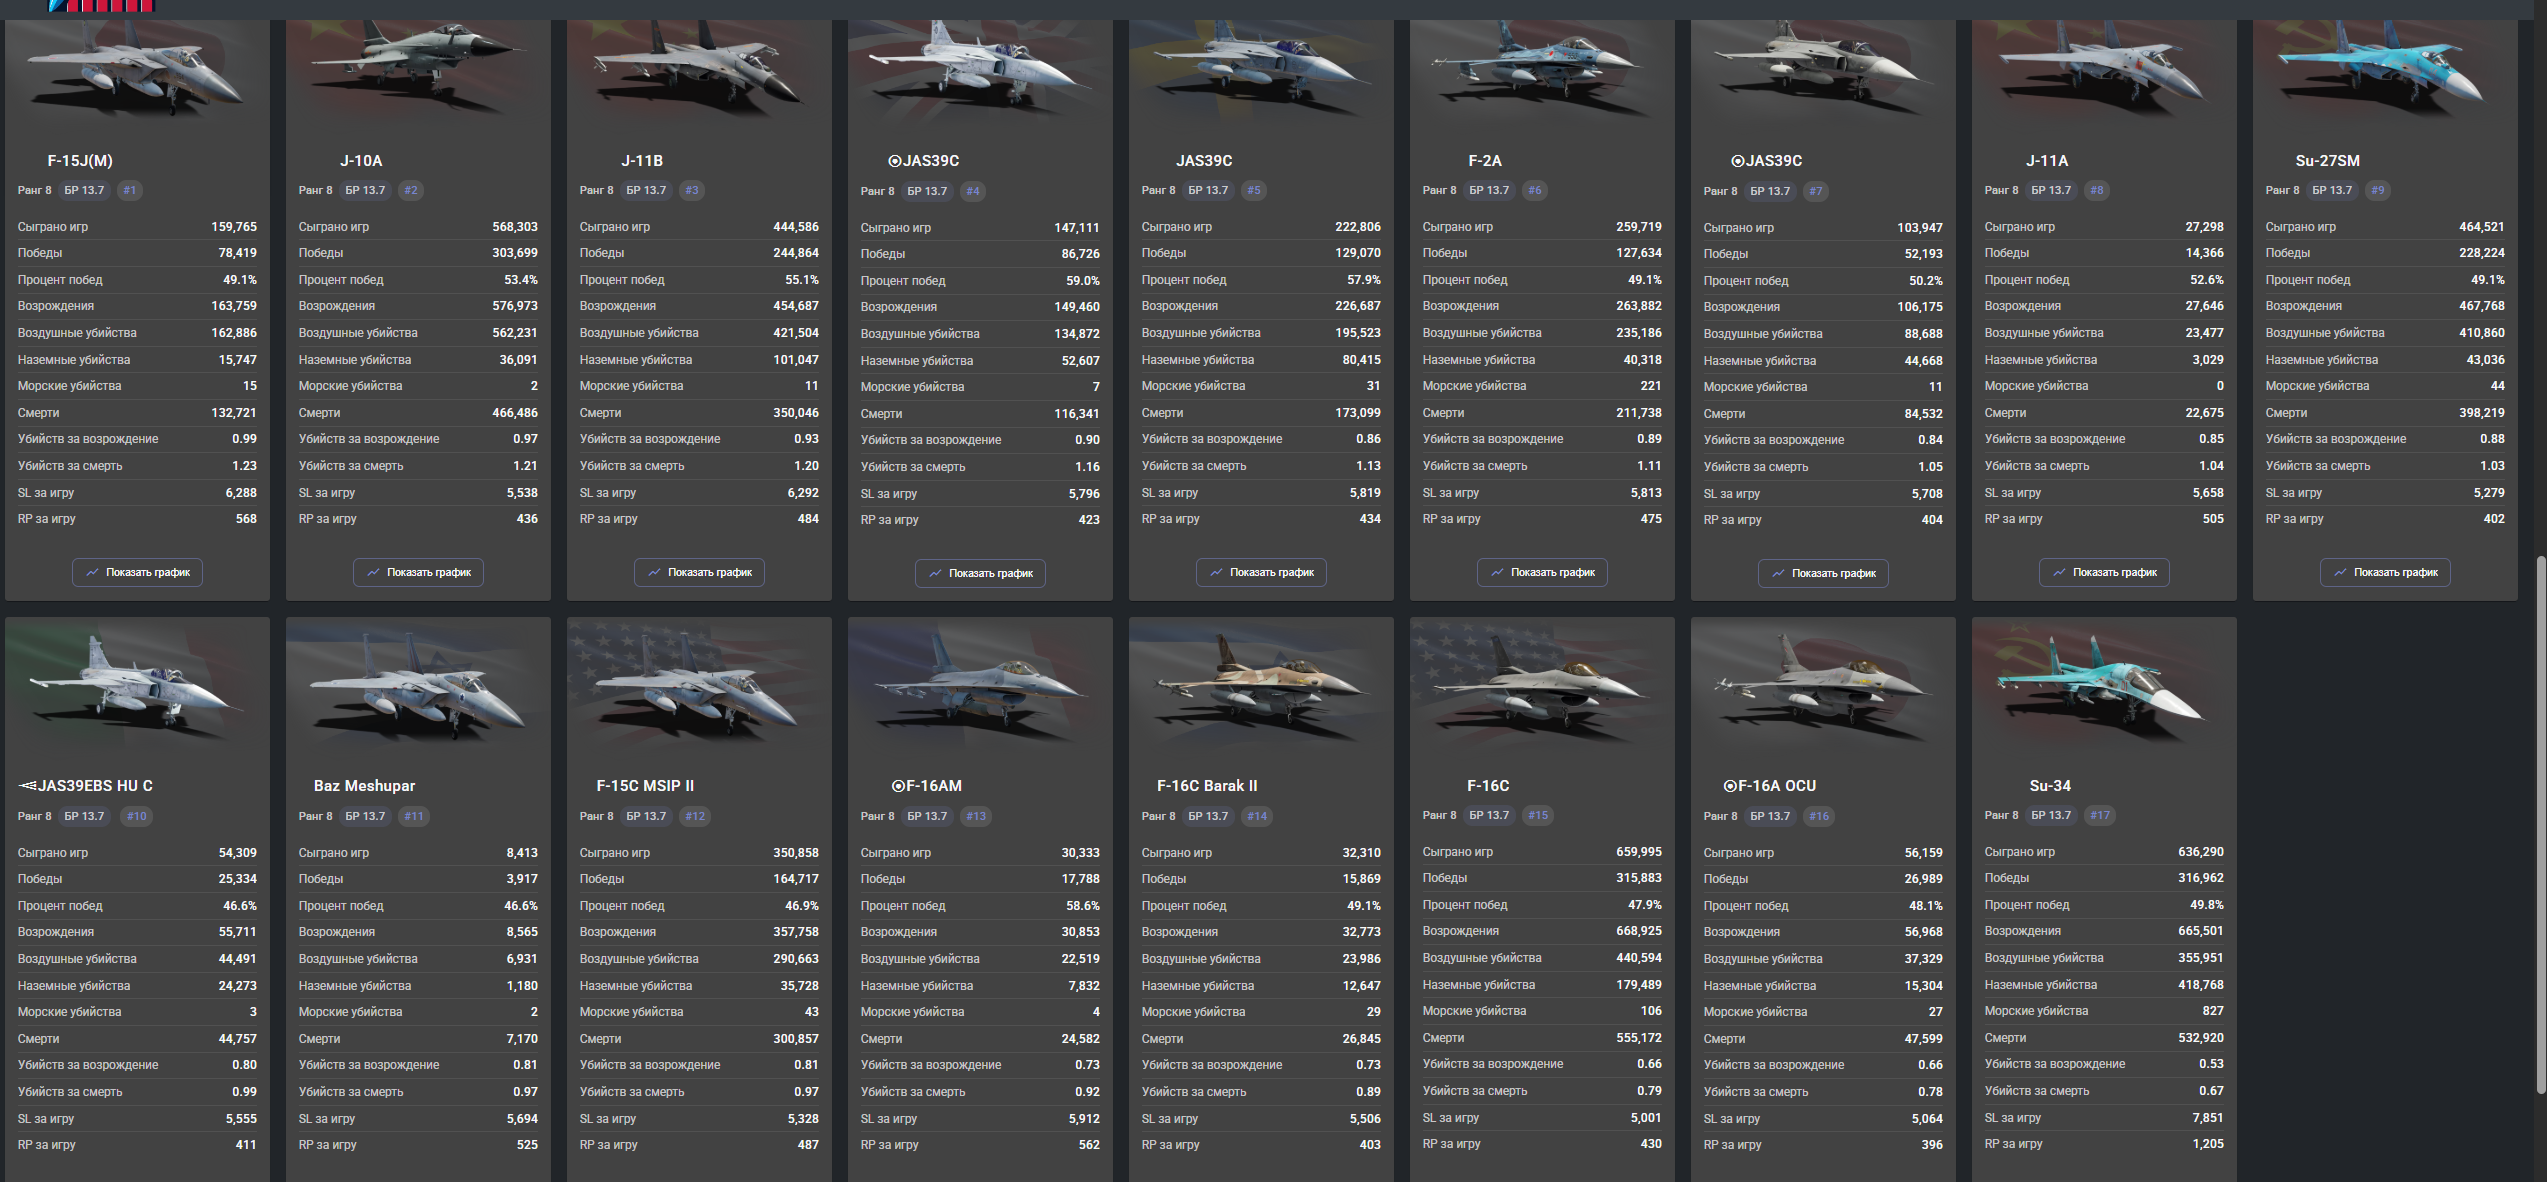The width and height of the screenshot is (2547, 1182).
Task: Click chart icon on Su-27SM graph button
Action: (2340, 573)
